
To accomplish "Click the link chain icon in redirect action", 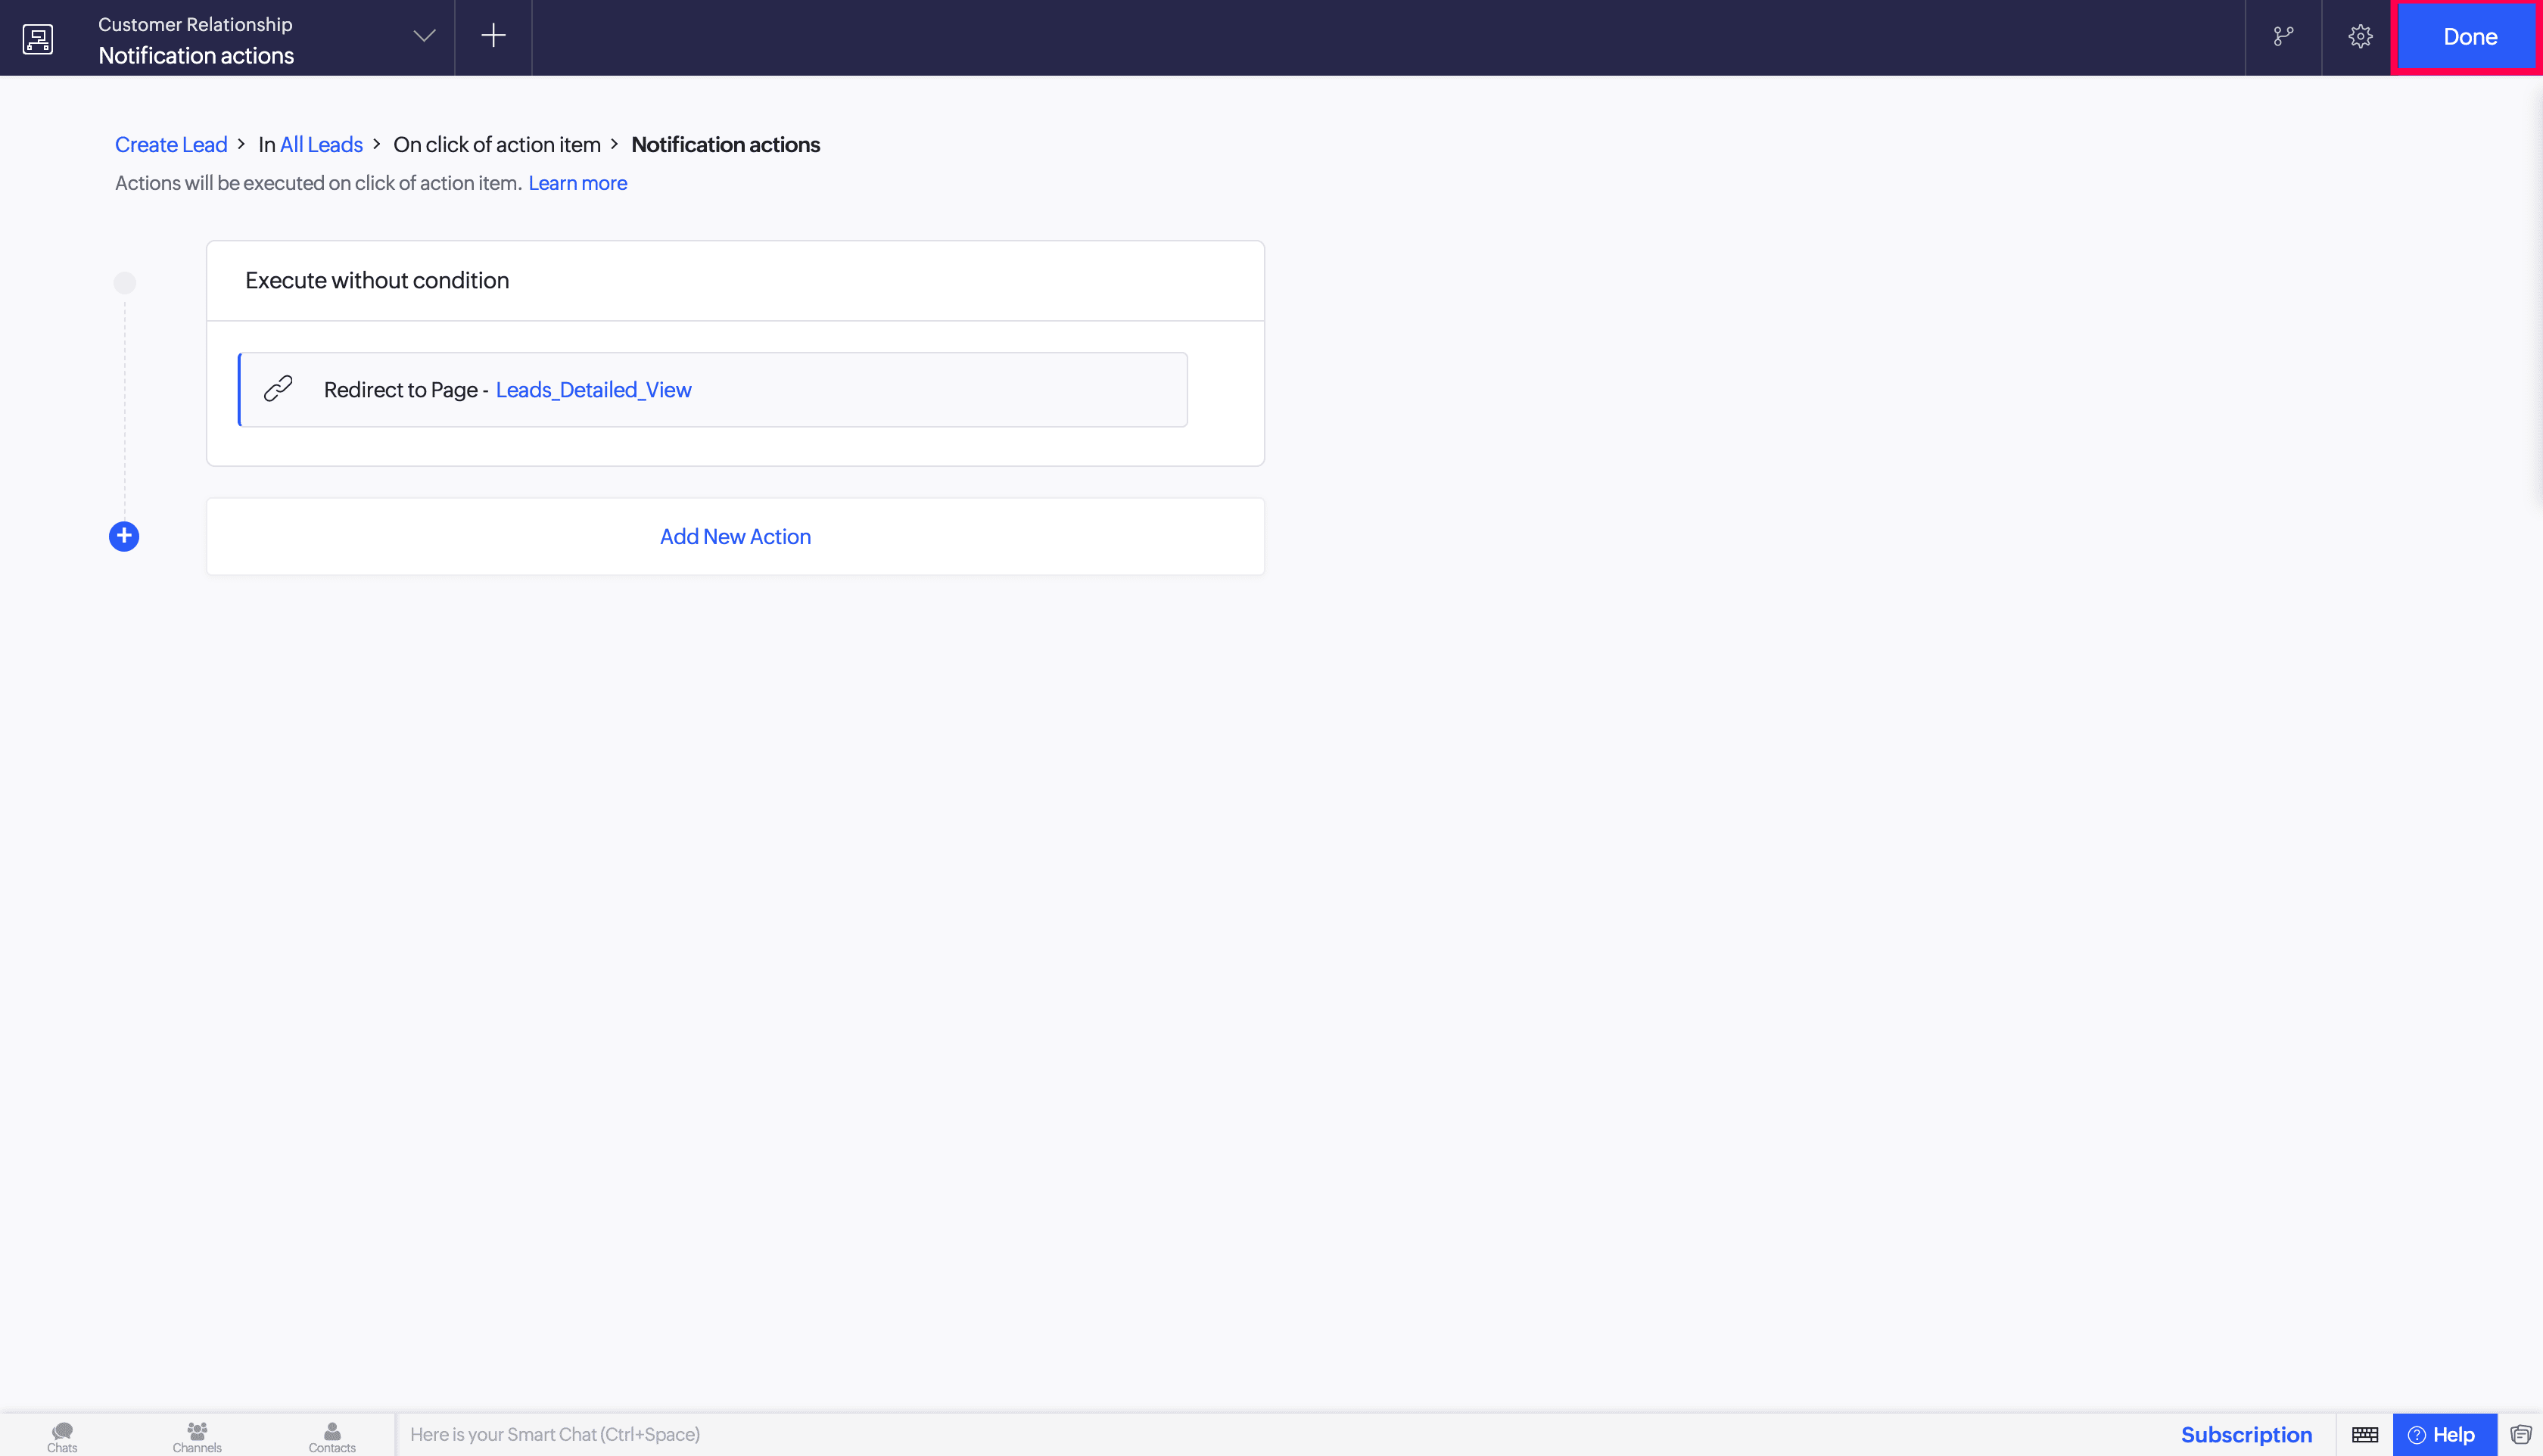I will [278, 388].
